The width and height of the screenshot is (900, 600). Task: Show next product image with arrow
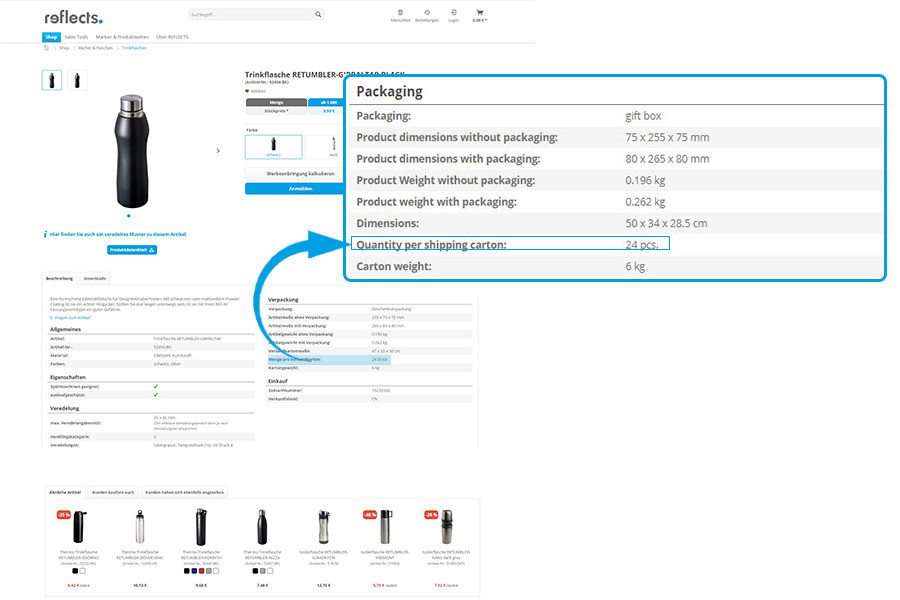click(x=218, y=150)
